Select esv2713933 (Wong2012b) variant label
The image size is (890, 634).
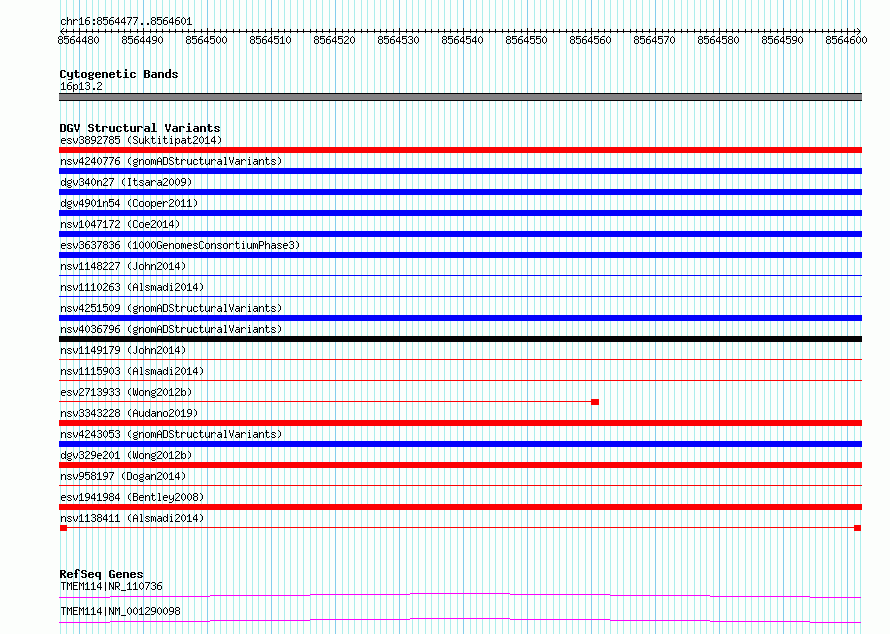point(126,392)
